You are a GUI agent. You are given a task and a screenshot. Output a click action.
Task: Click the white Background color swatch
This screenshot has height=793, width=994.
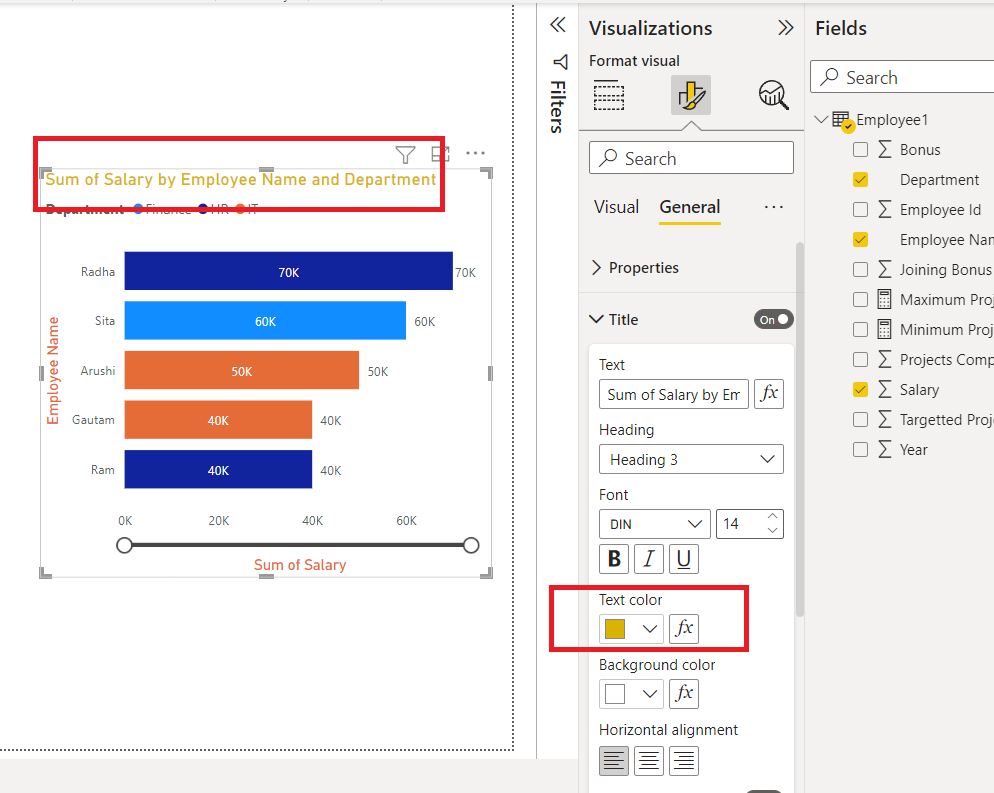(615, 693)
